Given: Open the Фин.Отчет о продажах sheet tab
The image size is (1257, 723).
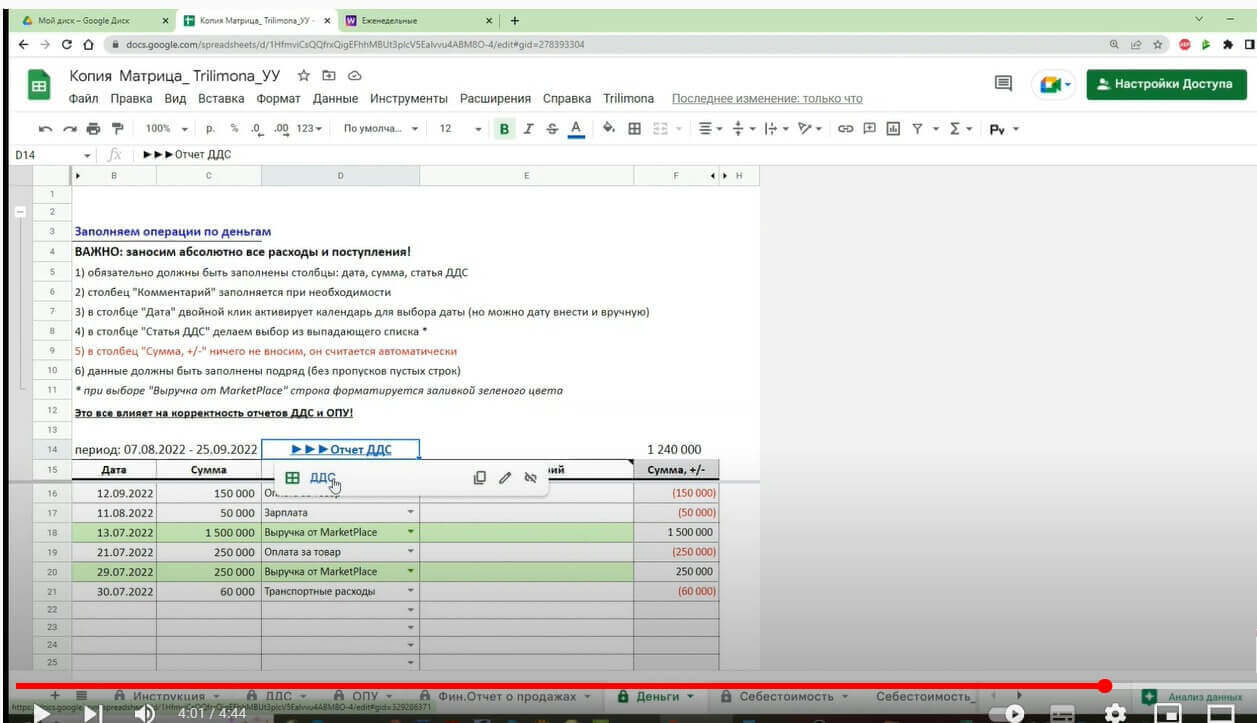Looking at the screenshot, I should (507, 696).
